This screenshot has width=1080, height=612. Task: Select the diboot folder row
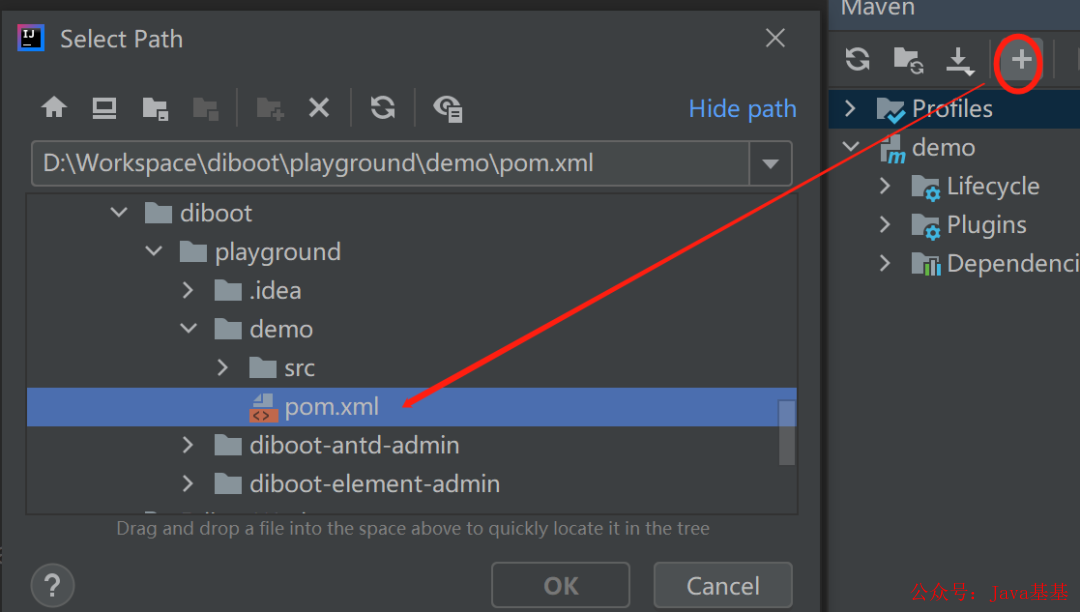pyautogui.click(x=412, y=213)
